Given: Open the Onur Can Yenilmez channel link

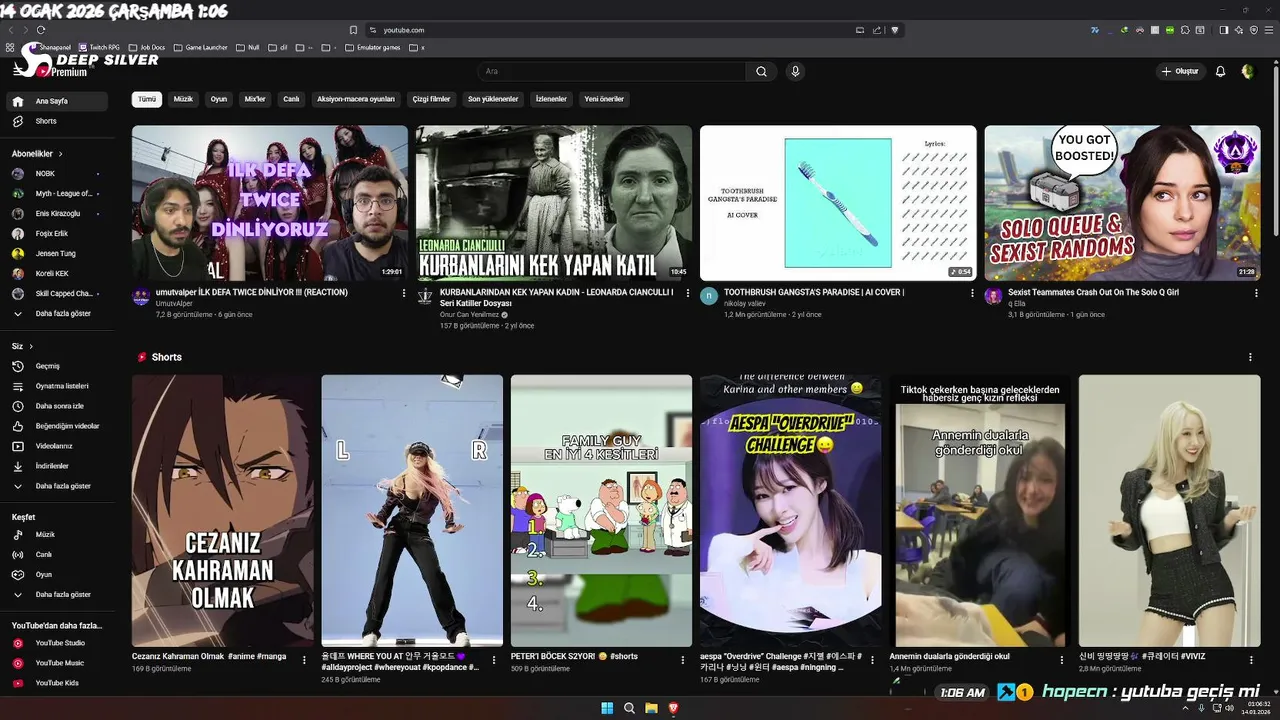Looking at the screenshot, I should tap(470, 315).
